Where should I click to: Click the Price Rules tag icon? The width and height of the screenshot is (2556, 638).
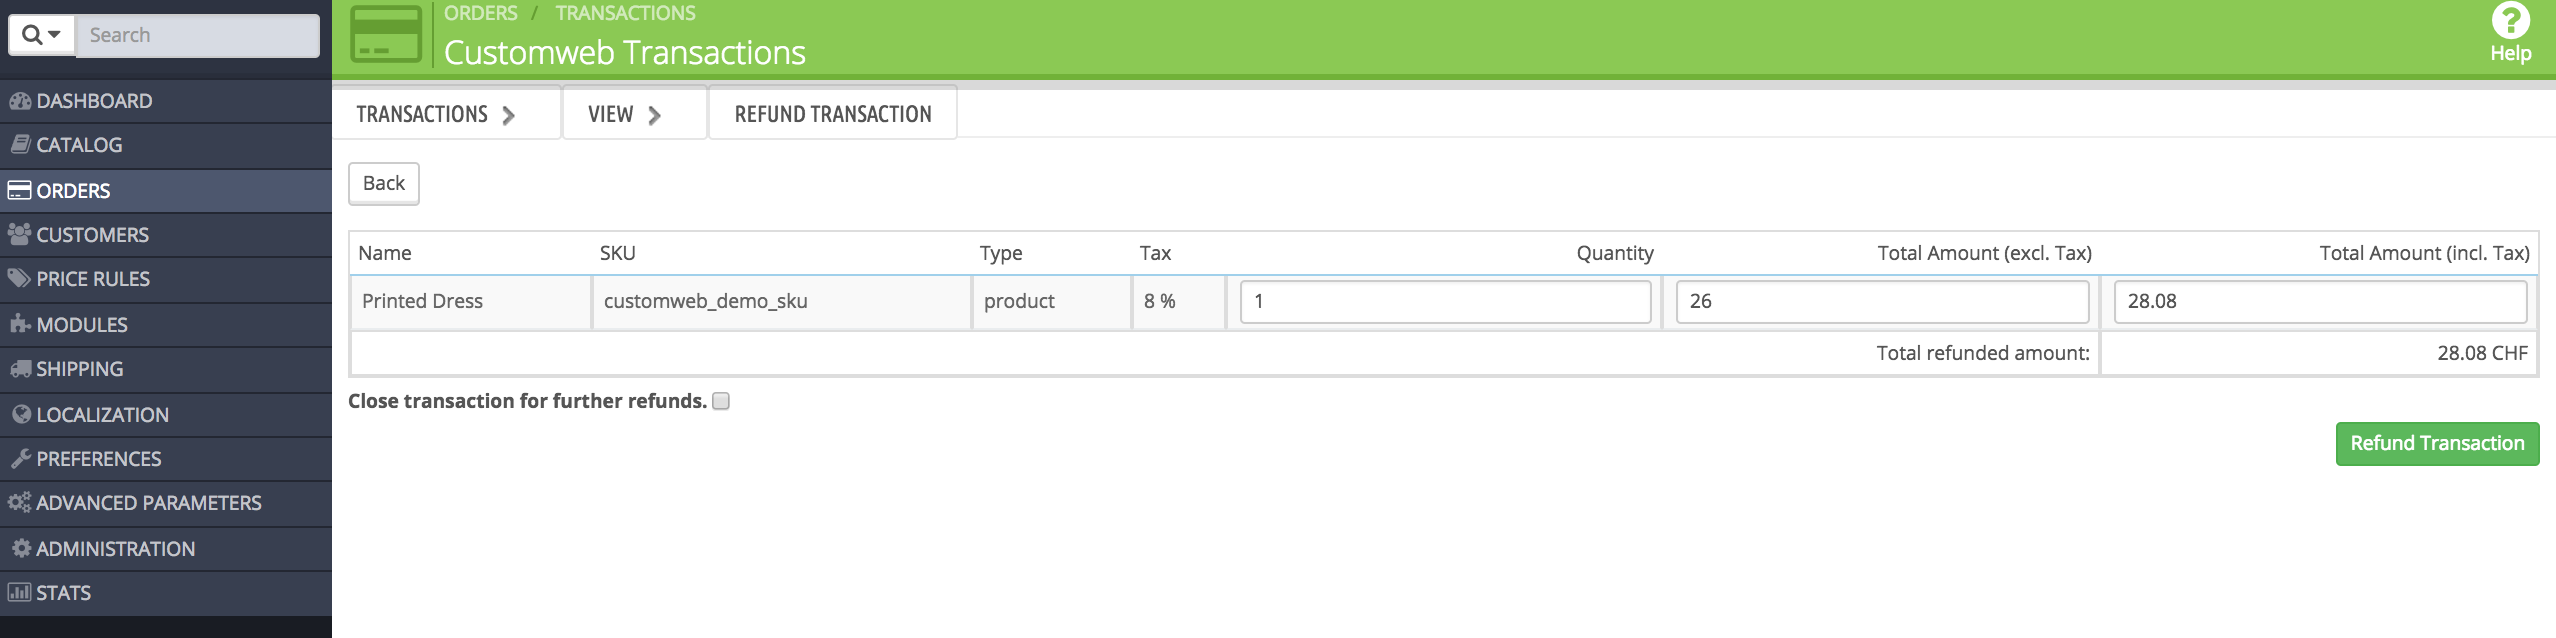click(20, 279)
